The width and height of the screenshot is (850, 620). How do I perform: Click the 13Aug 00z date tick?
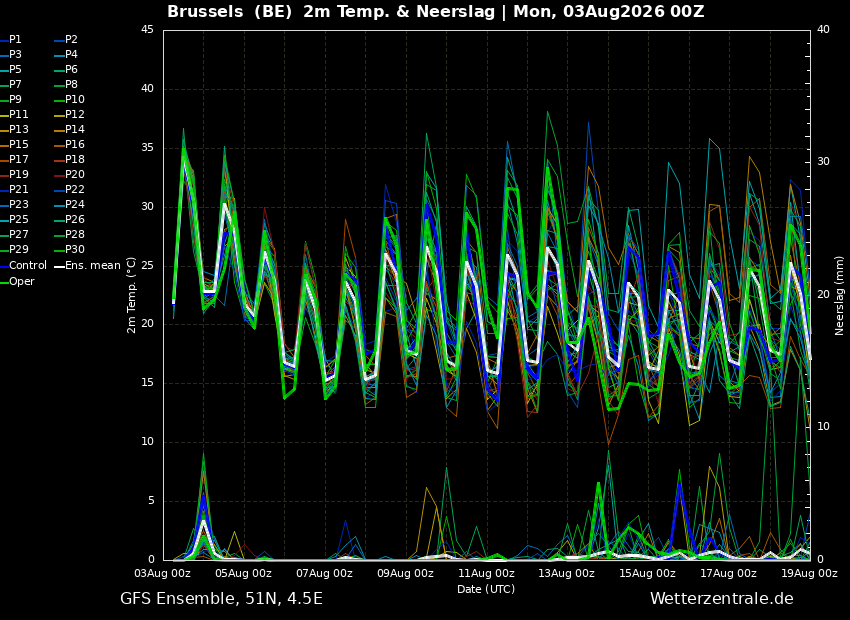click(x=567, y=573)
